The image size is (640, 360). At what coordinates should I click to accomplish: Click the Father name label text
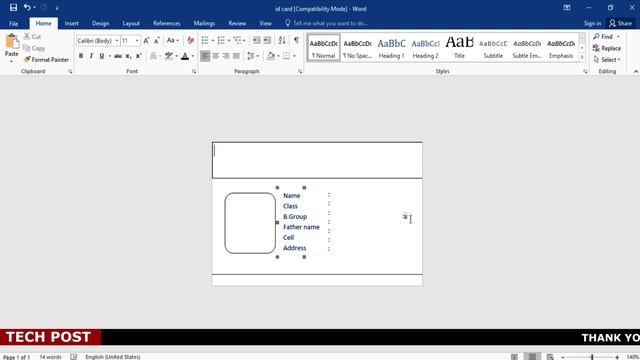click(x=301, y=227)
